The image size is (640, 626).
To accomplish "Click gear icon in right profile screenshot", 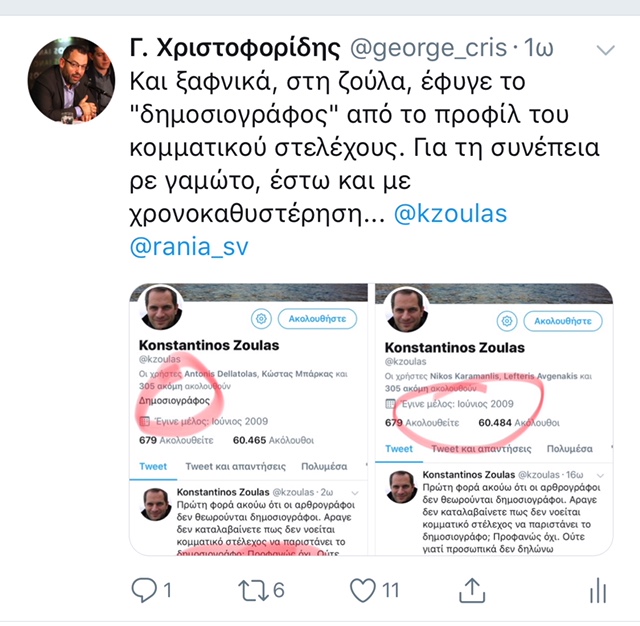I will (x=507, y=321).
